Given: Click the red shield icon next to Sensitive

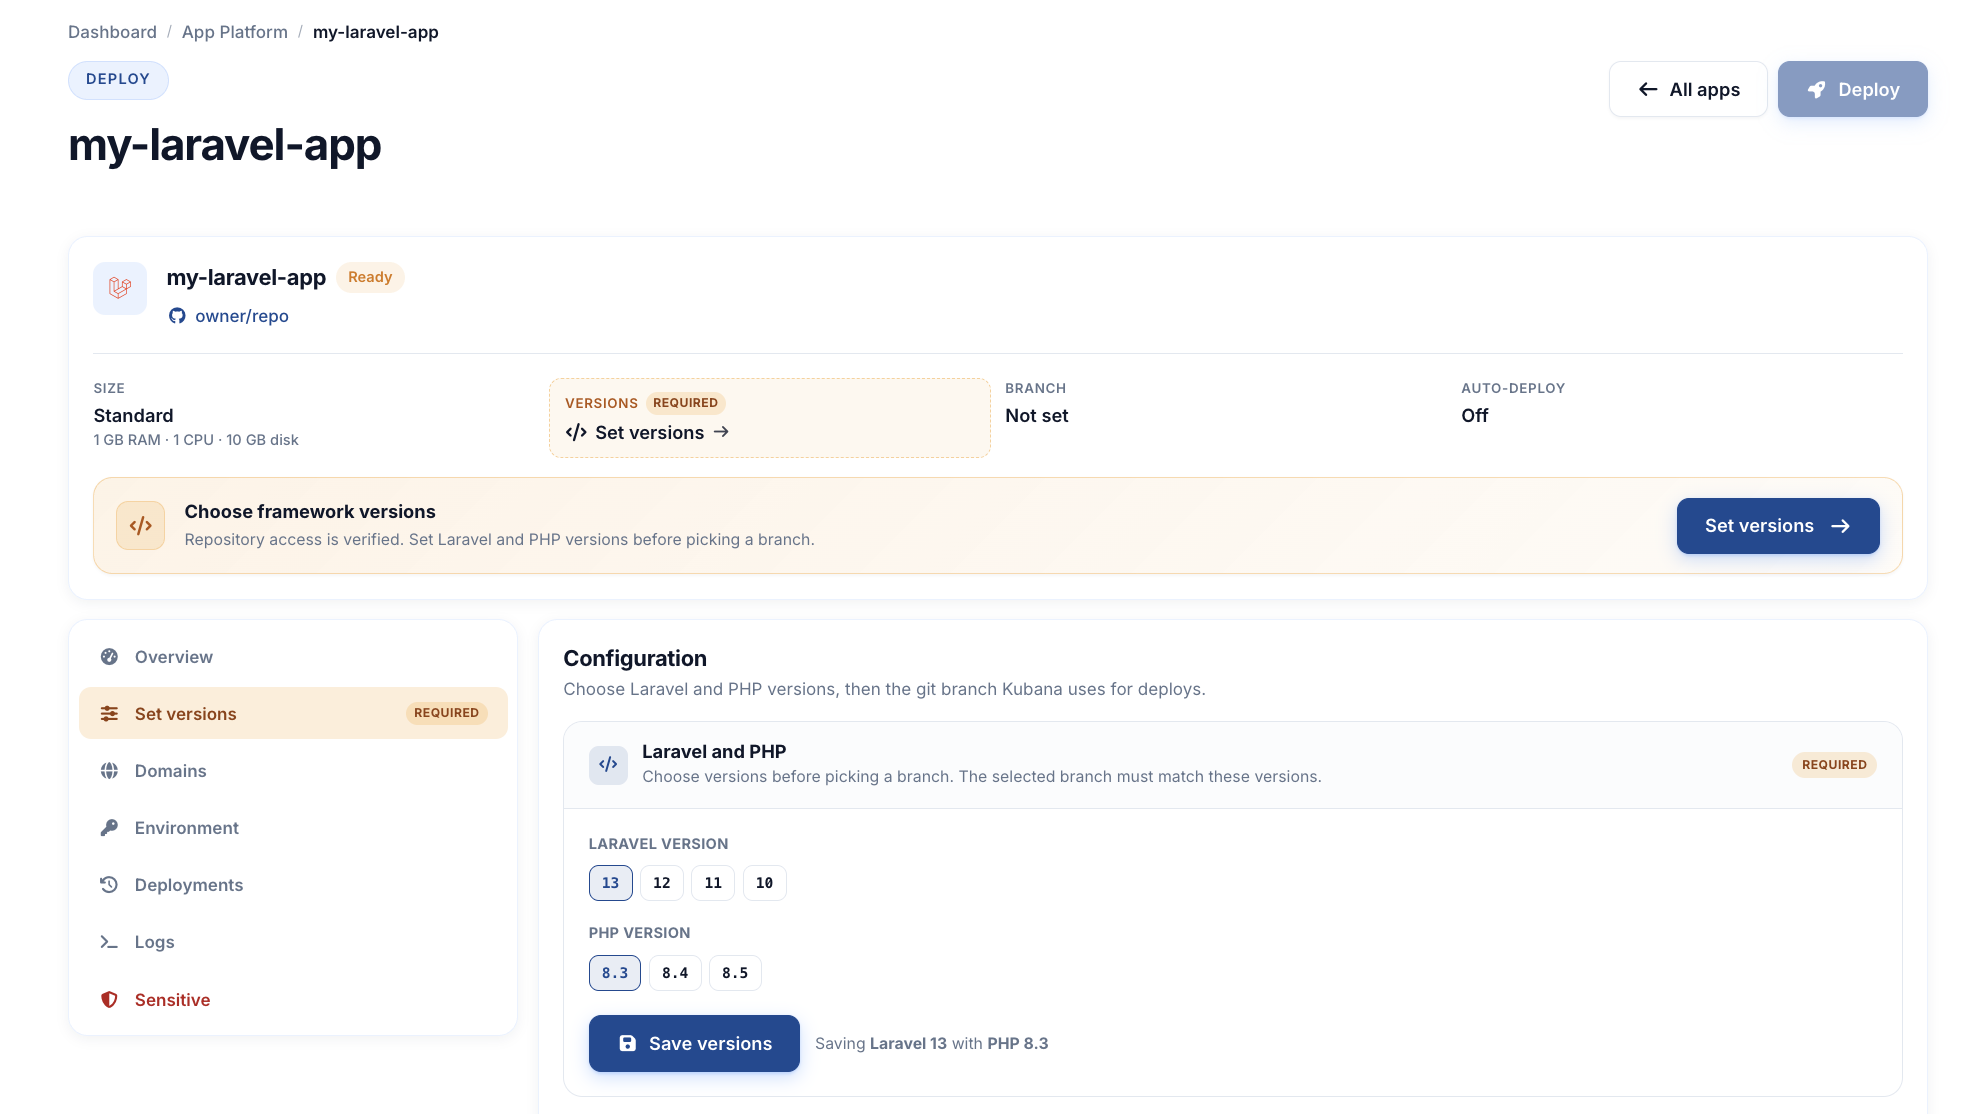Looking at the screenshot, I should pyautogui.click(x=109, y=1000).
